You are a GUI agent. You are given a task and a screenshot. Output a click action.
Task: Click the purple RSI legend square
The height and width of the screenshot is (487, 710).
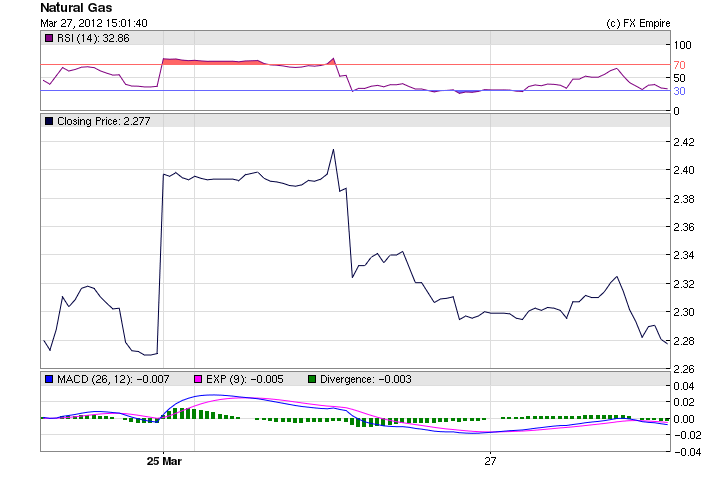pyautogui.click(x=49, y=38)
